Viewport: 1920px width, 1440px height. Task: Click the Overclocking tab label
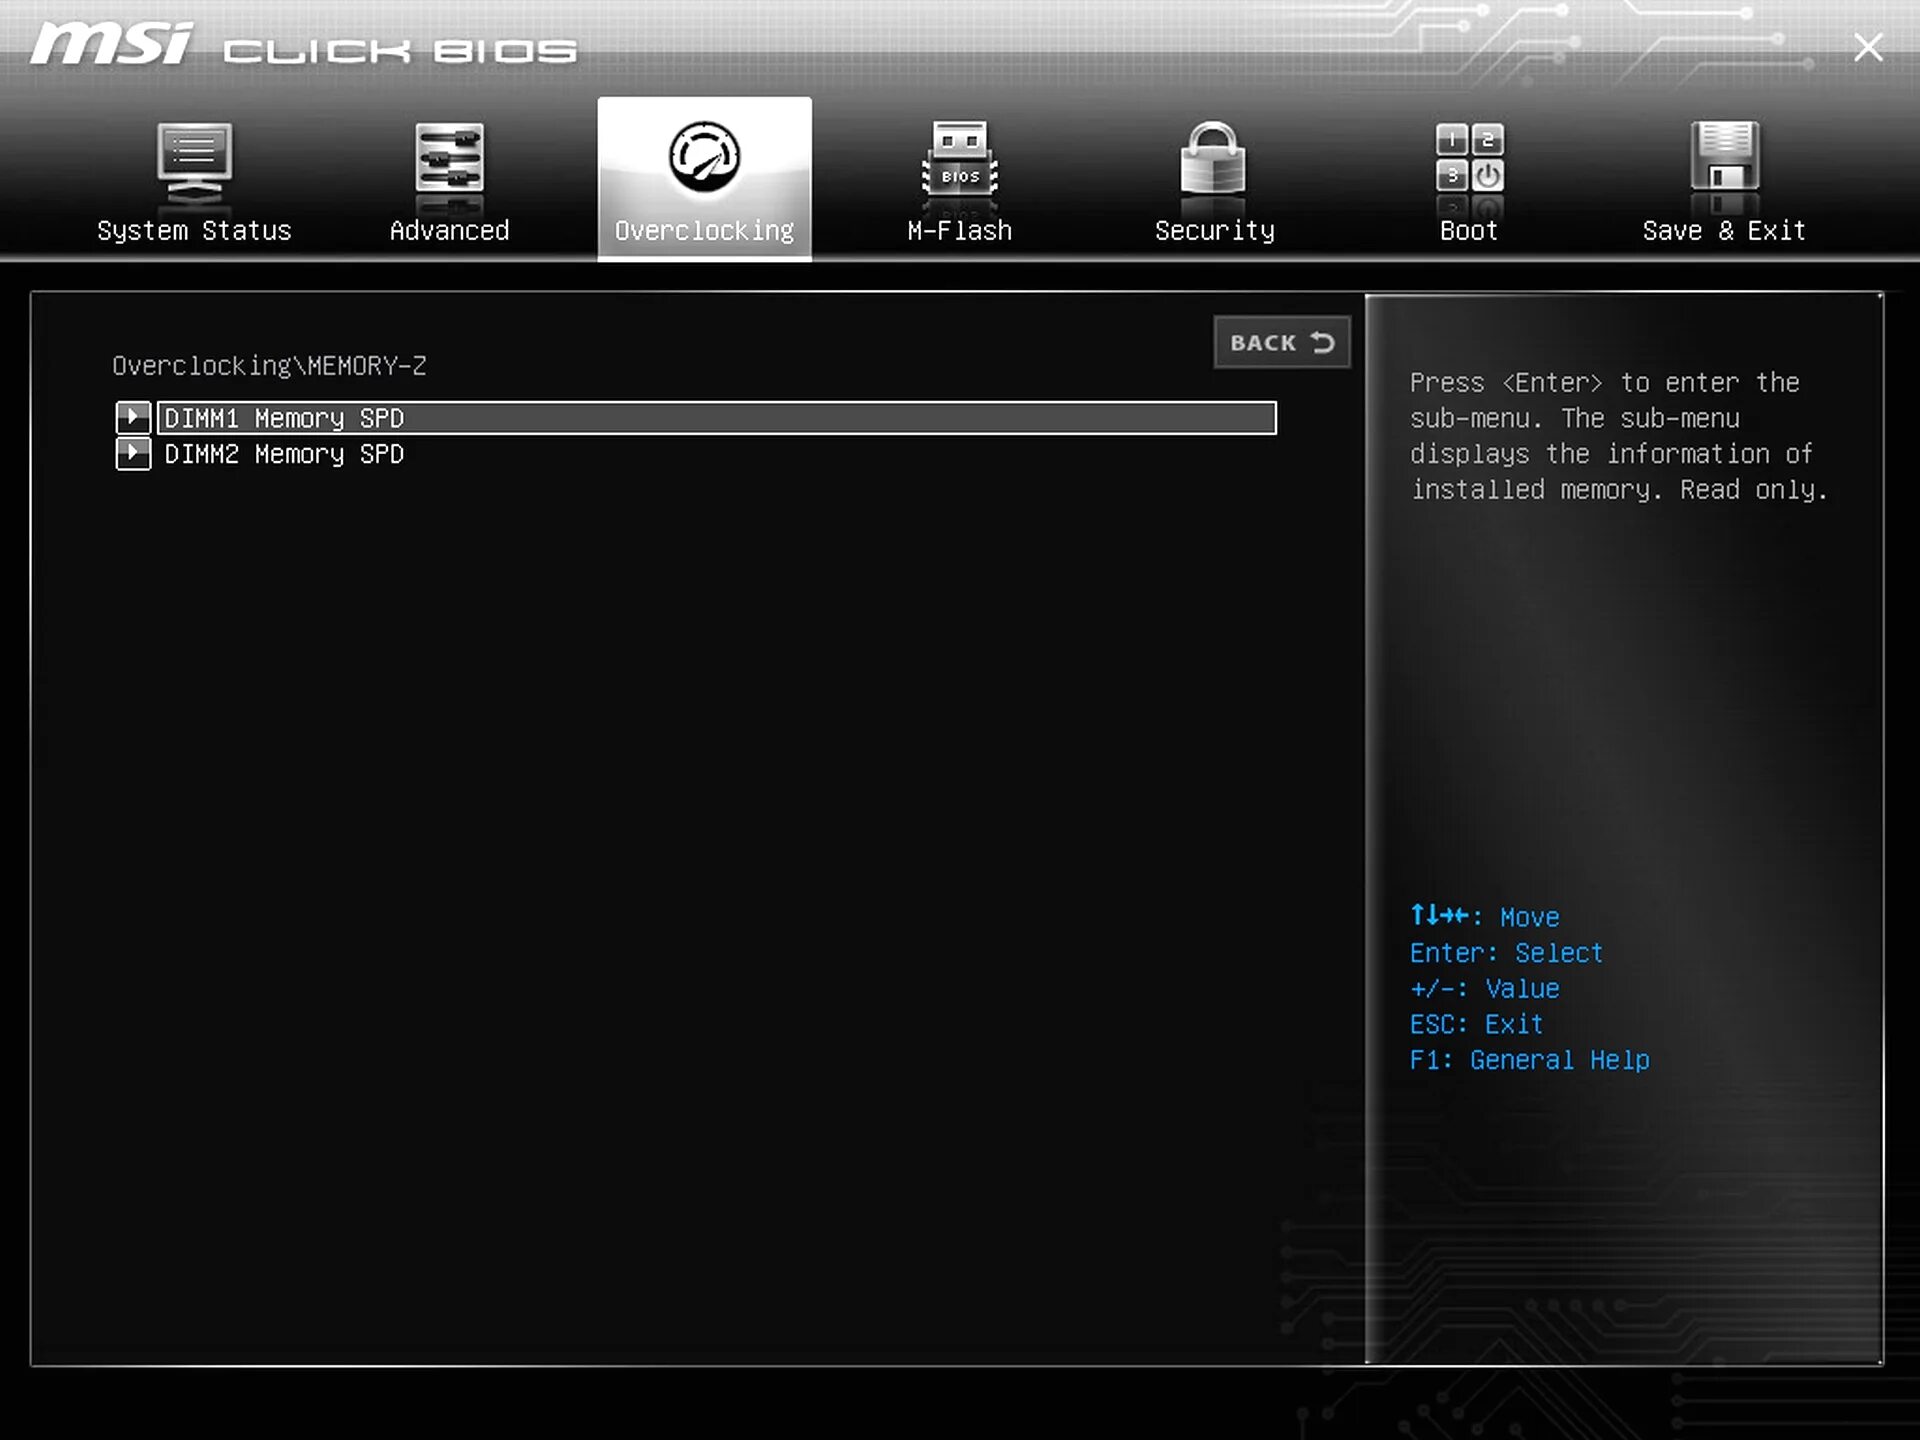[x=704, y=231]
